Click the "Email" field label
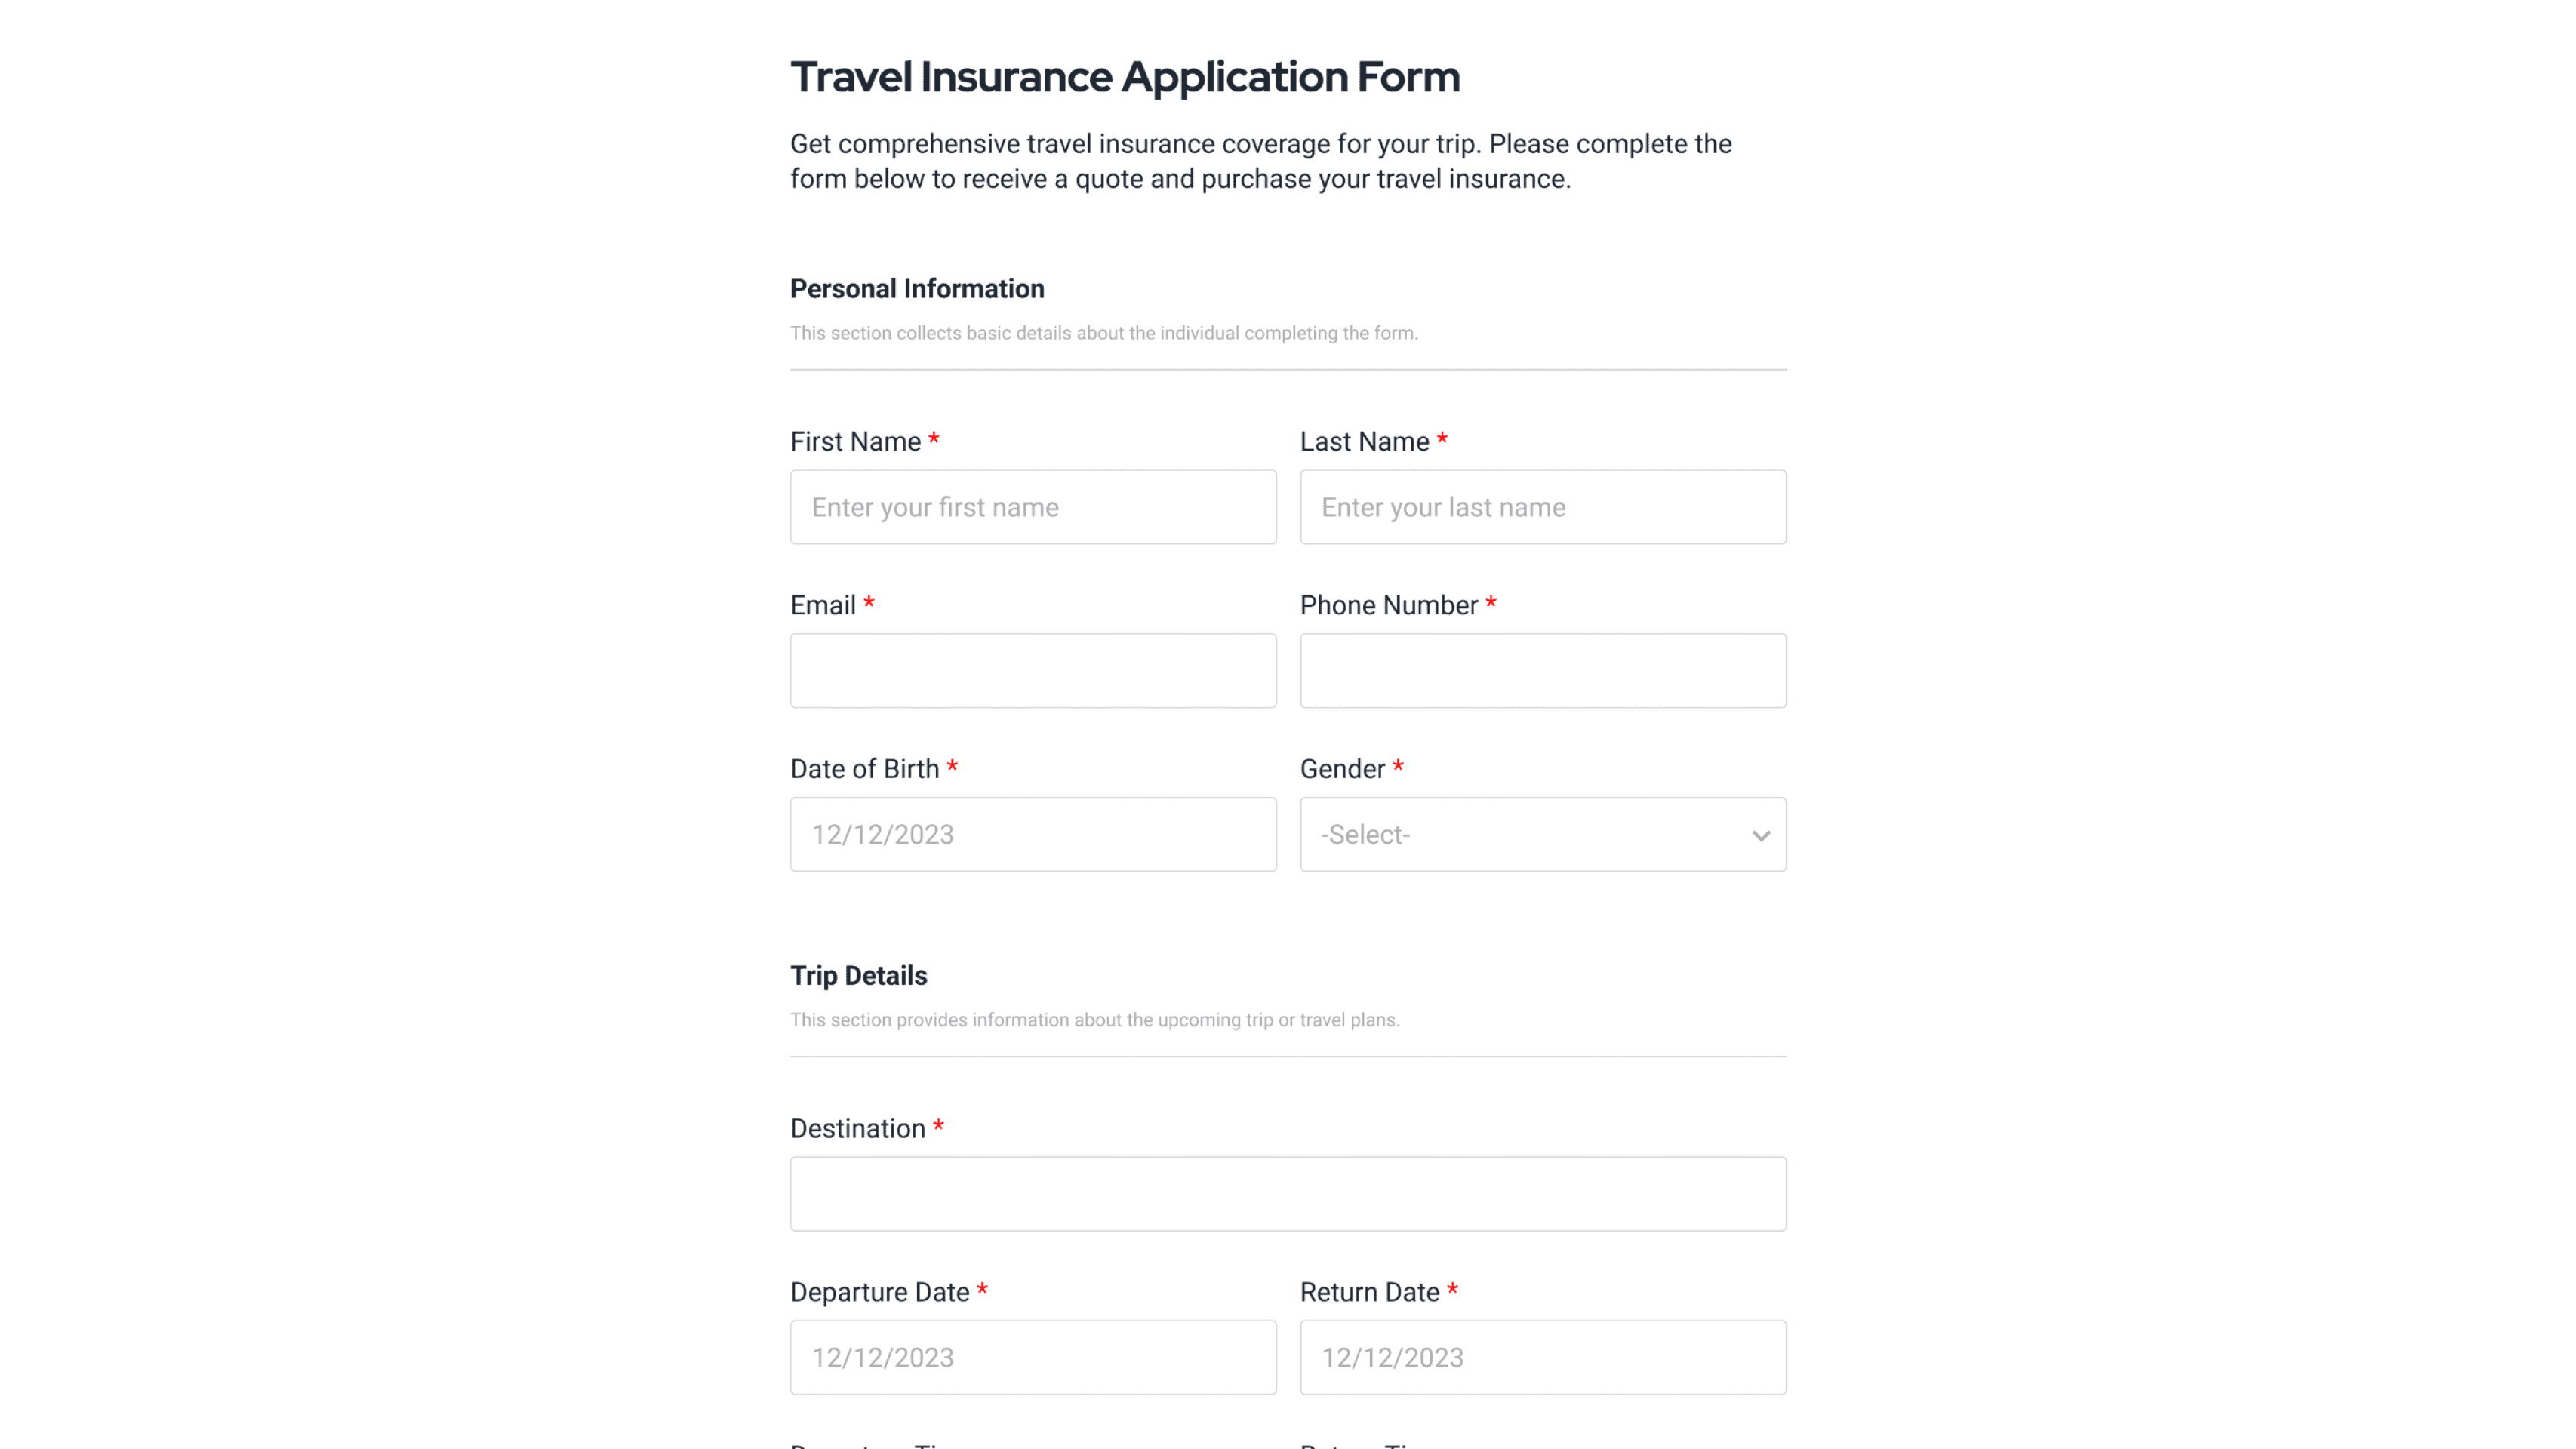Viewport: 2576px width, 1449px height. point(822,605)
